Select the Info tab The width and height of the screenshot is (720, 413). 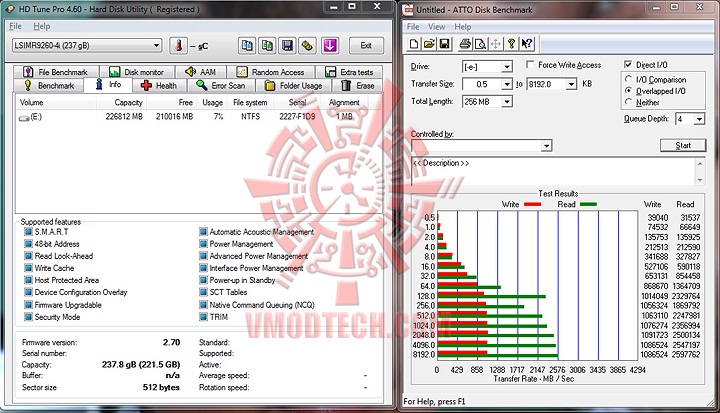click(108, 85)
